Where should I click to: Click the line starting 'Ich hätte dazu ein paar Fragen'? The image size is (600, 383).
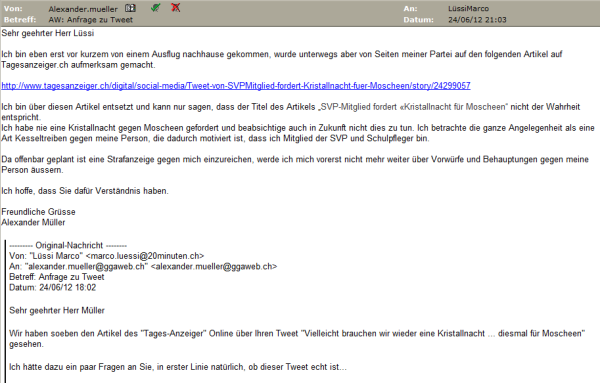pyautogui.click(x=178, y=367)
